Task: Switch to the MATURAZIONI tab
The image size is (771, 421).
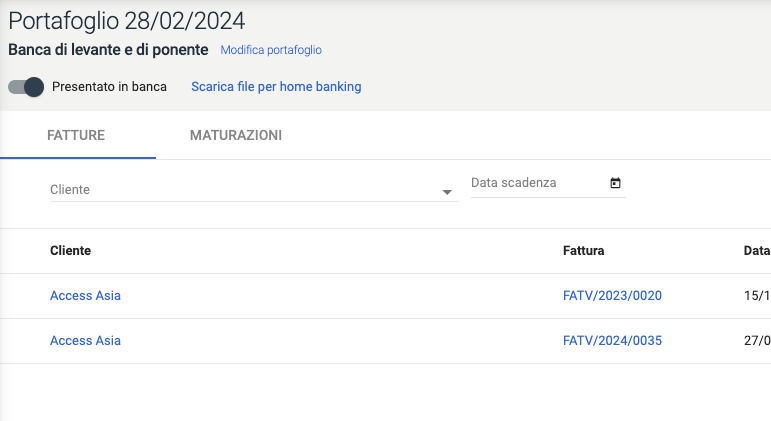Action: point(236,135)
